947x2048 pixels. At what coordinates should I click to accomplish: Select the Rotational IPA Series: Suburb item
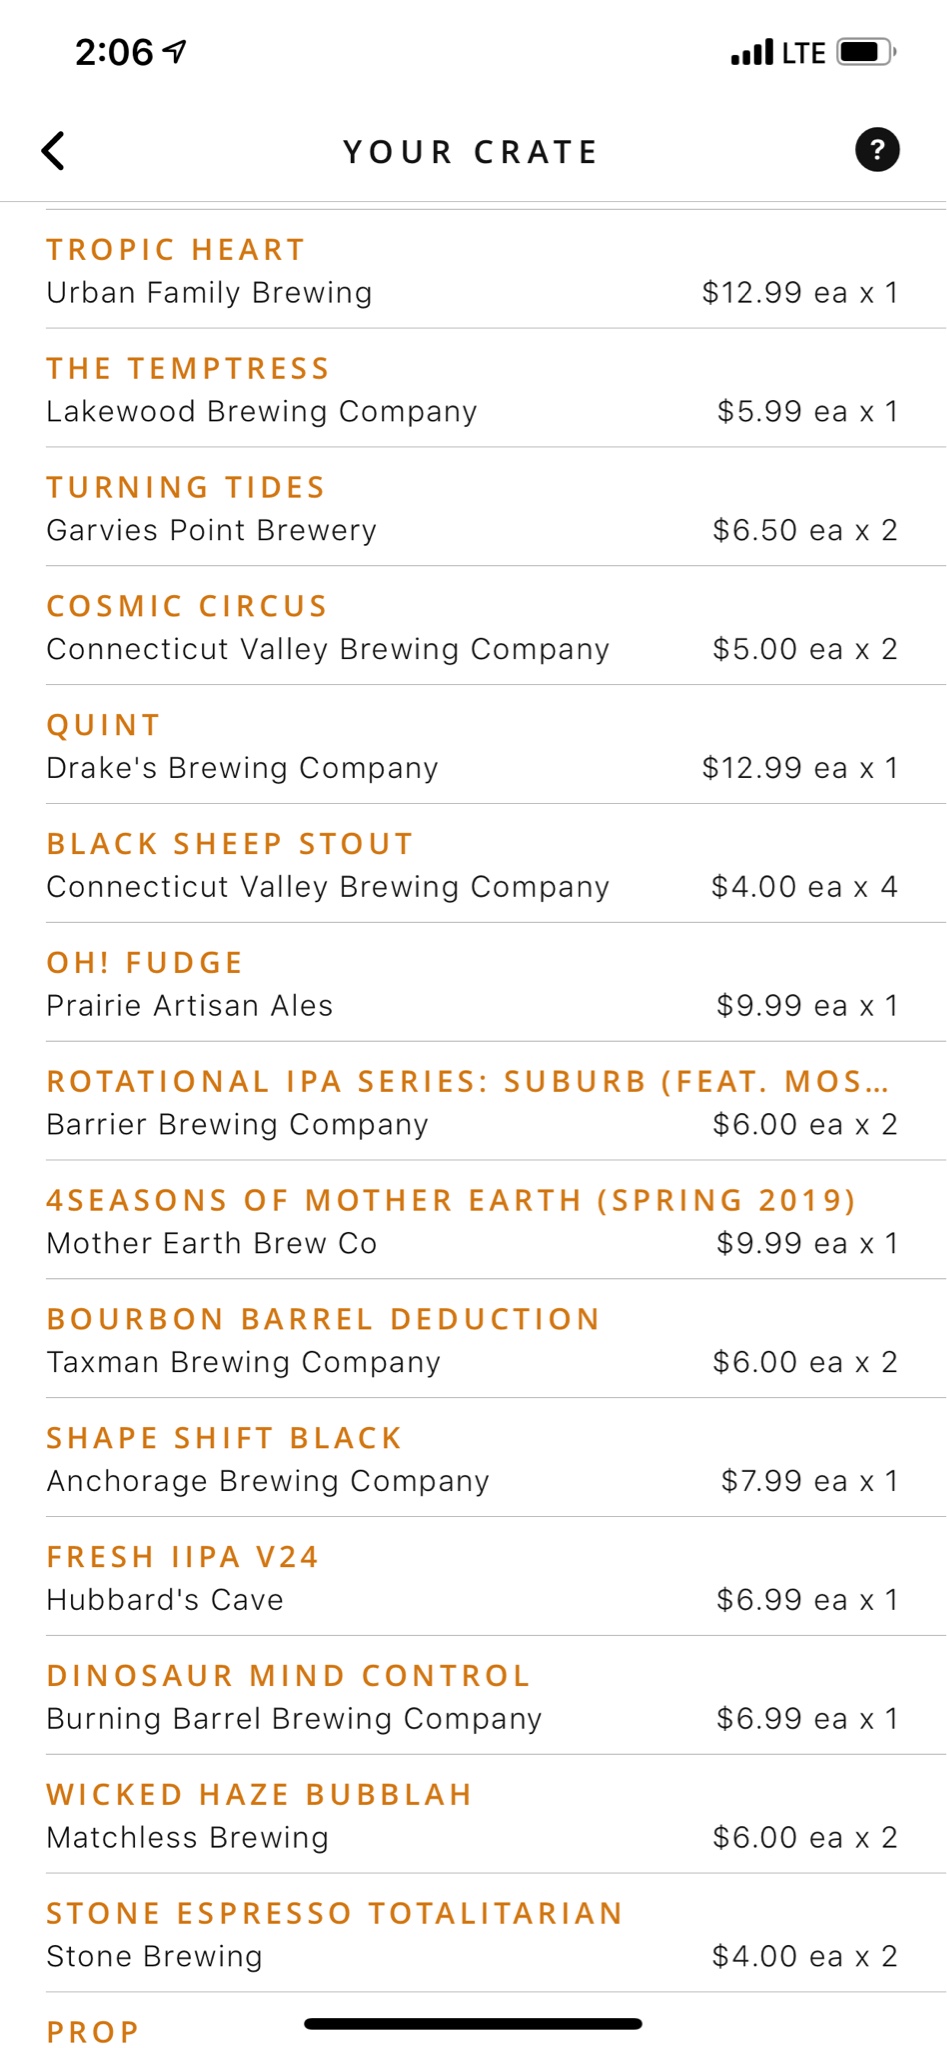tap(473, 1102)
